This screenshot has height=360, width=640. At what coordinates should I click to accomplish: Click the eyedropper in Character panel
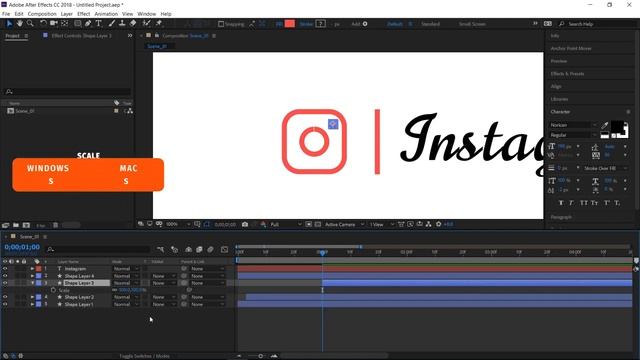[x=604, y=125]
